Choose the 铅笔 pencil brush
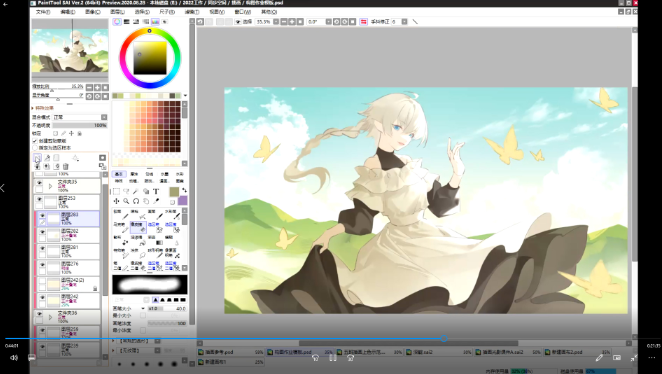 [x=121, y=214]
